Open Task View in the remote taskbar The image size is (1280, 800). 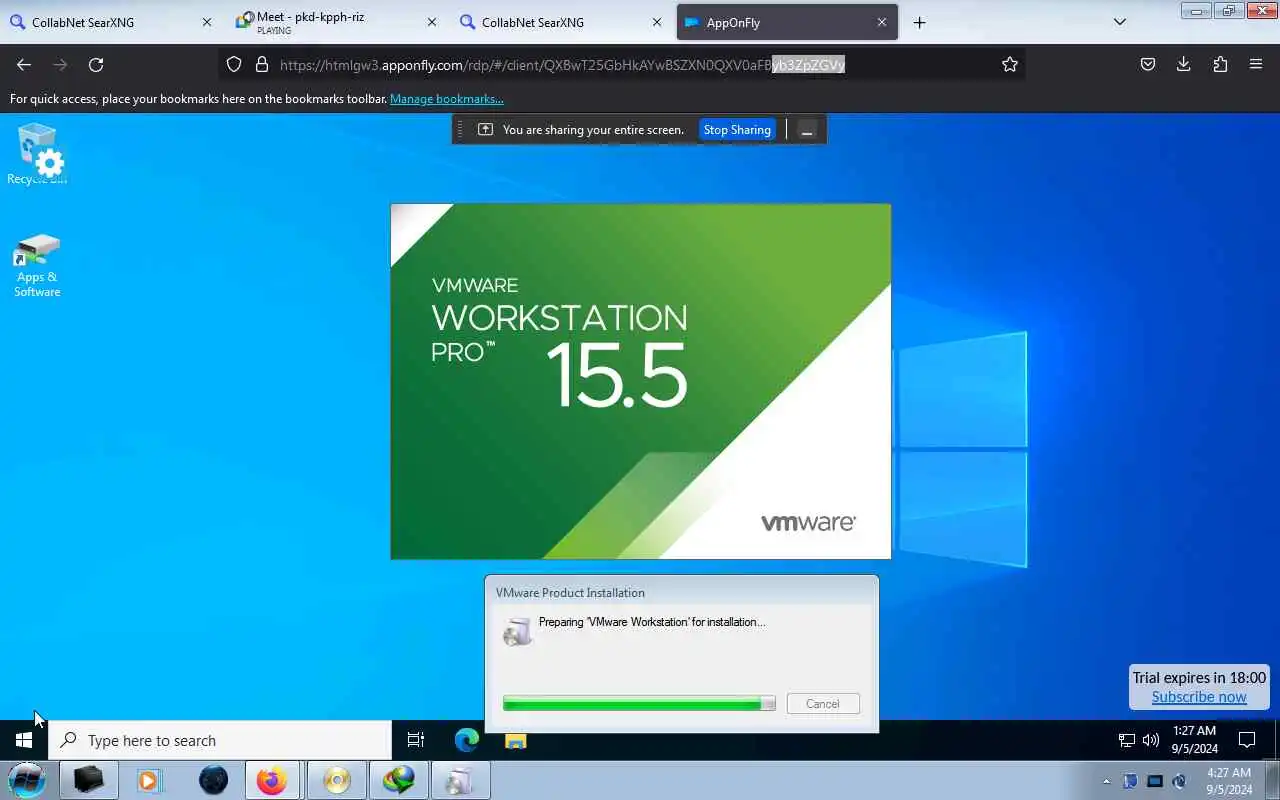pyautogui.click(x=416, y=740)
